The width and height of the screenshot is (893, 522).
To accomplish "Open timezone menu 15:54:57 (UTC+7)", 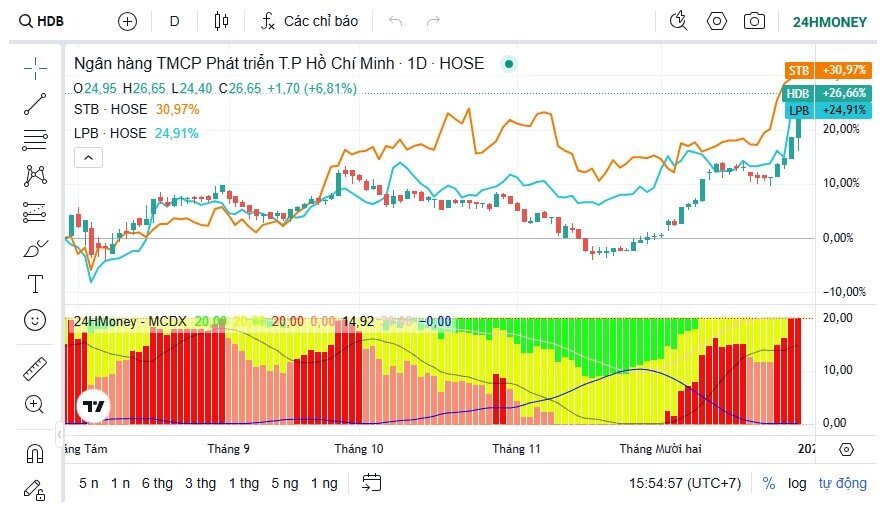I will pyautogui.click(x=685, y=483).
